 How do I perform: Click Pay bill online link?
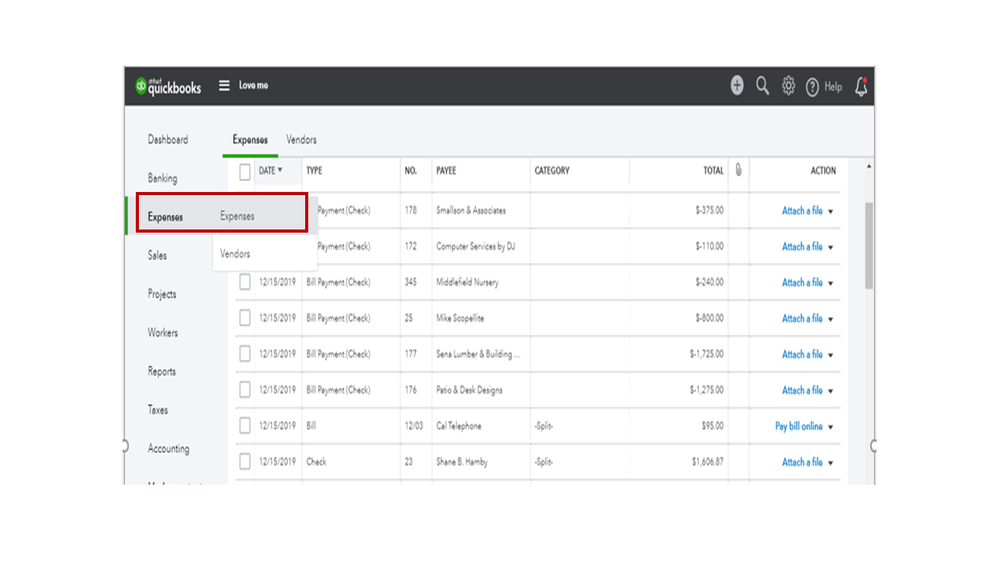pos(798,426)
